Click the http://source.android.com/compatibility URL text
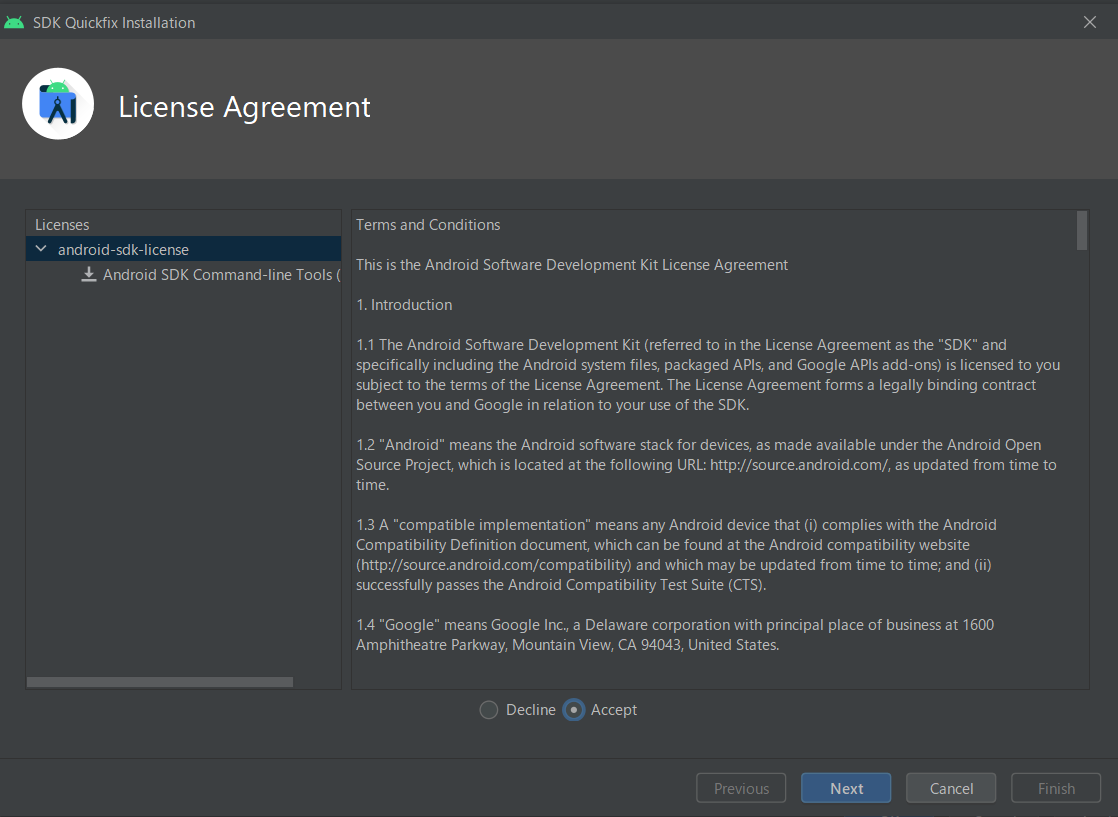1118x817 pixels. click(496, 565)
